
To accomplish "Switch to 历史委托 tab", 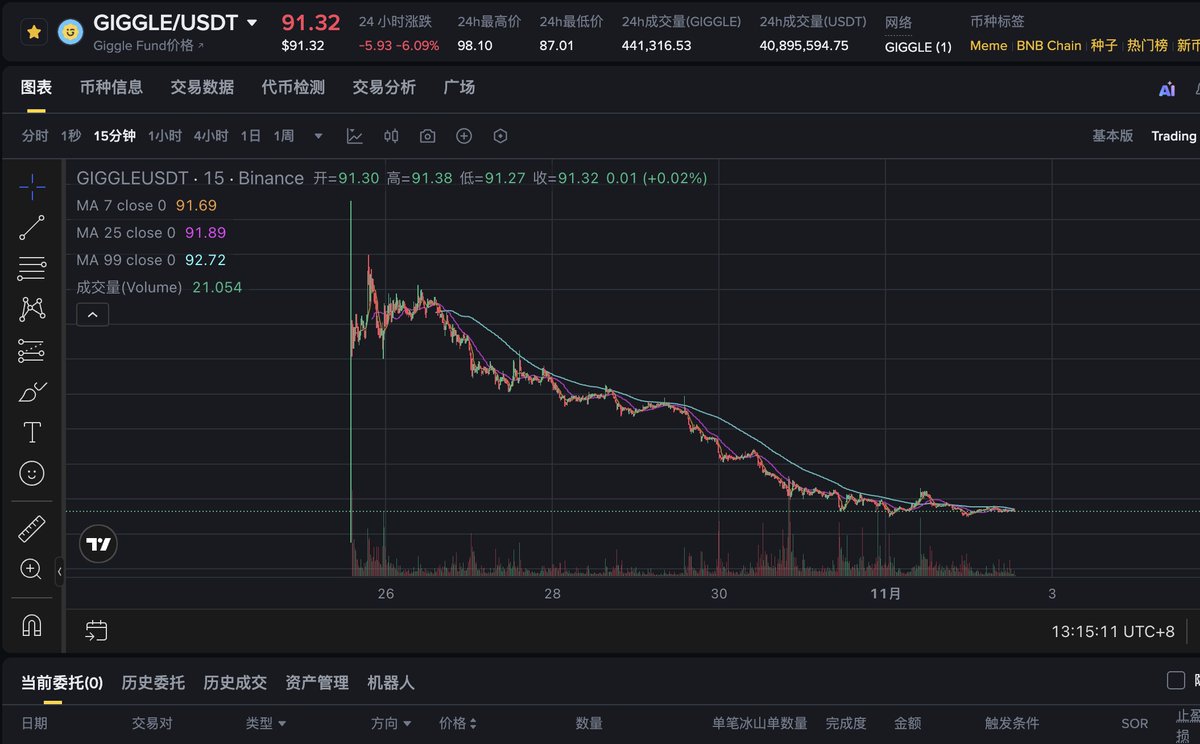I will [153, 683].
